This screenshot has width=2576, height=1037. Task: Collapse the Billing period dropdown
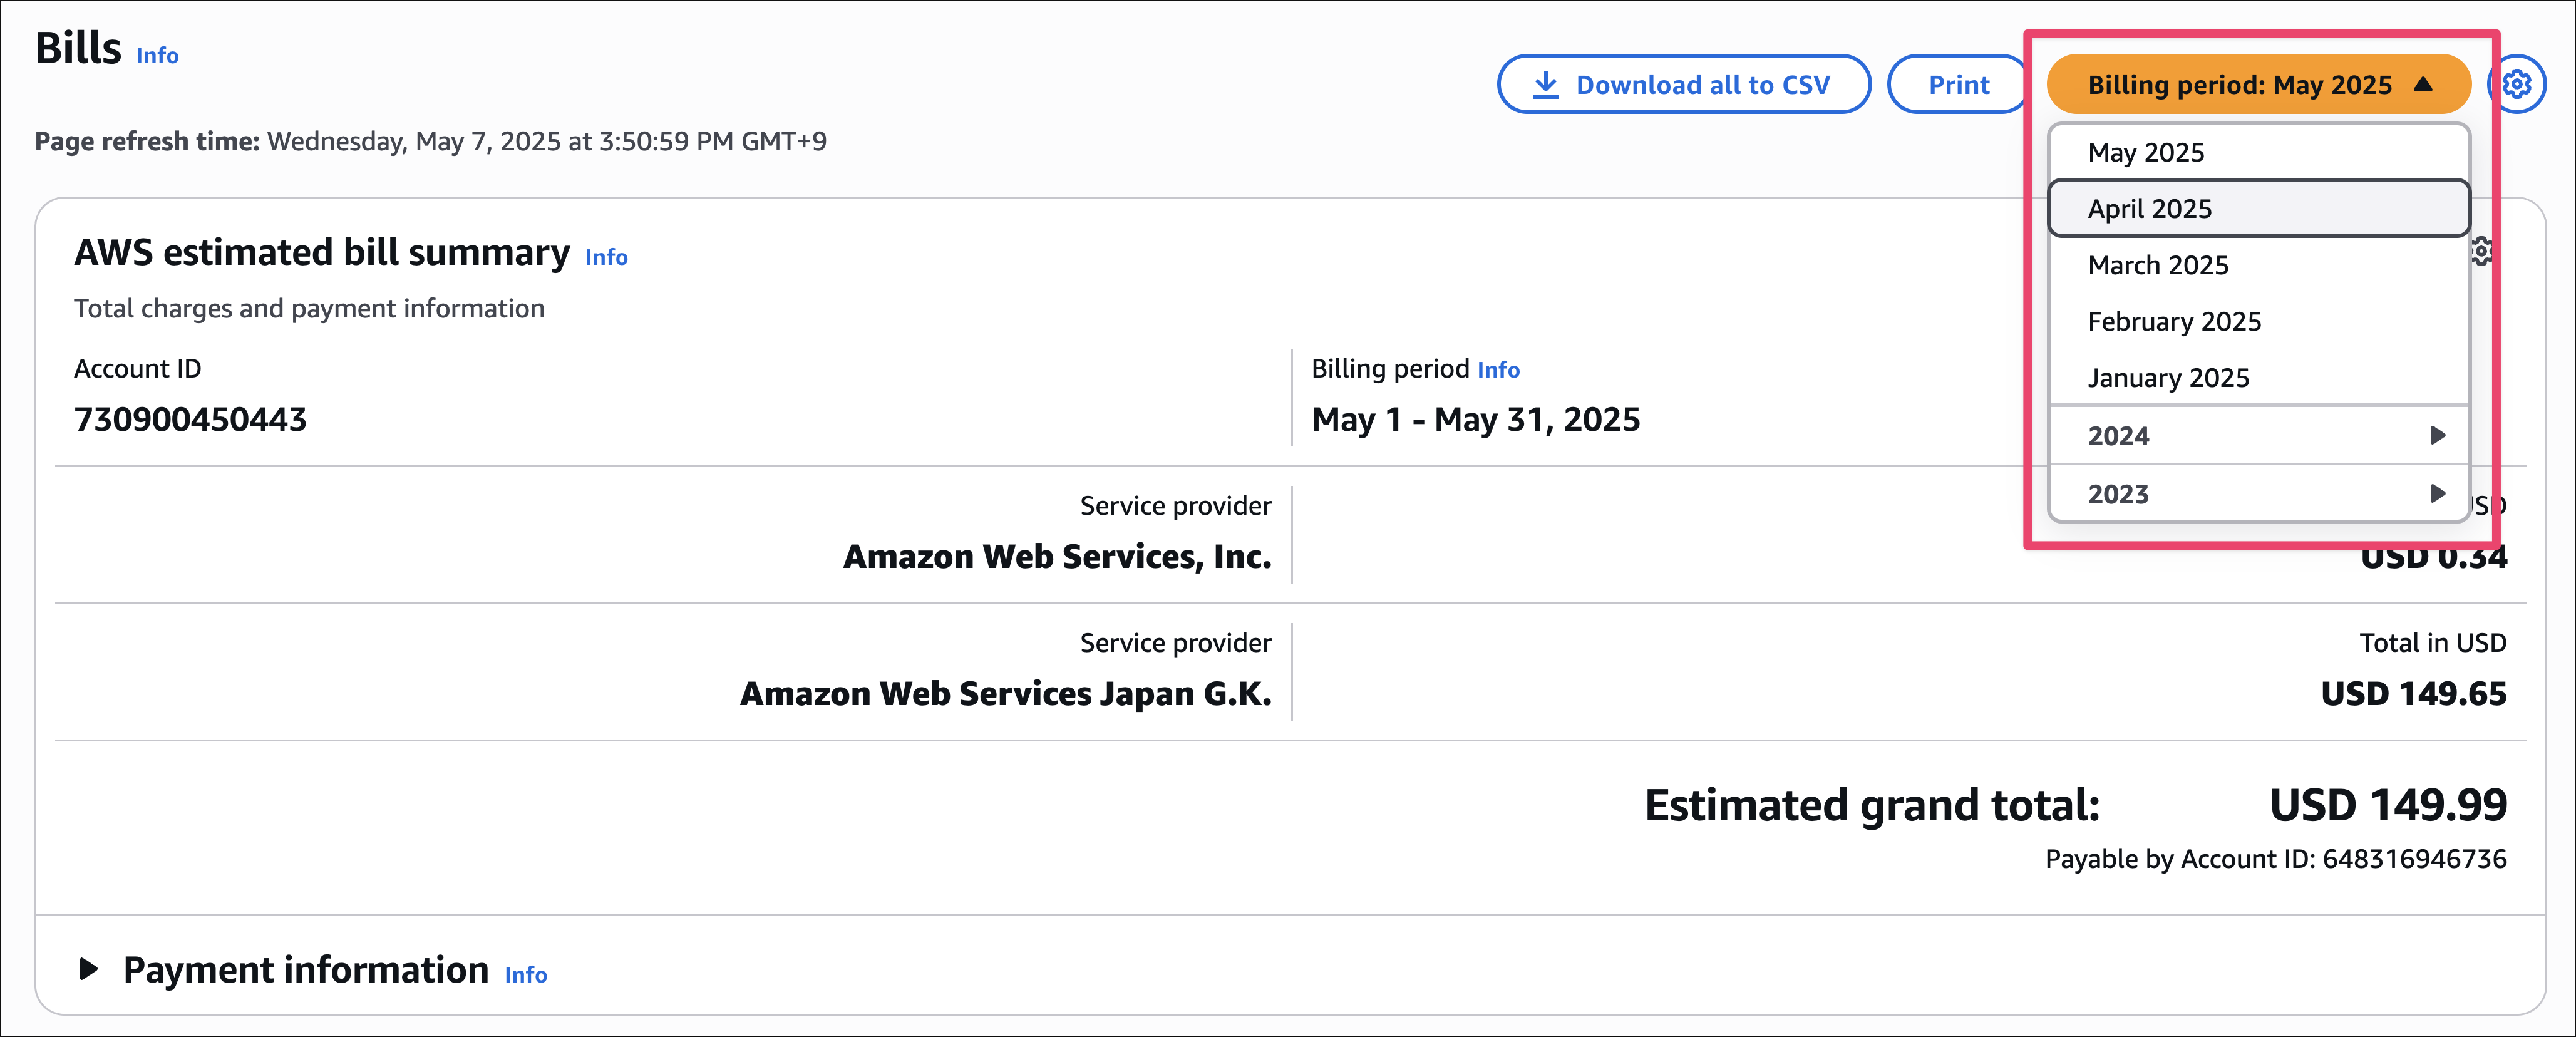coord(2258,85)
